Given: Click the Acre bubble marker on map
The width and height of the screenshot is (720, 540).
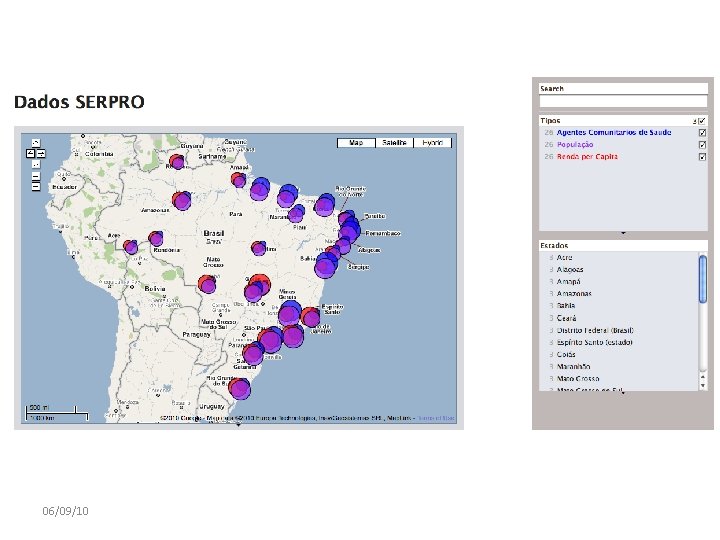Looking at the screenshot, I should (130, 247).
